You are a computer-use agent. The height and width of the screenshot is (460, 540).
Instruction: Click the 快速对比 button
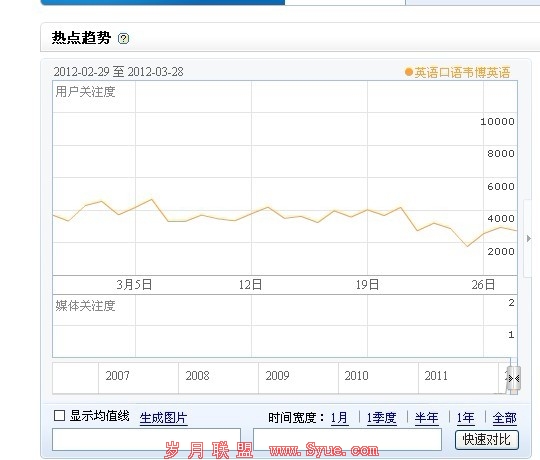pos(487,440)
